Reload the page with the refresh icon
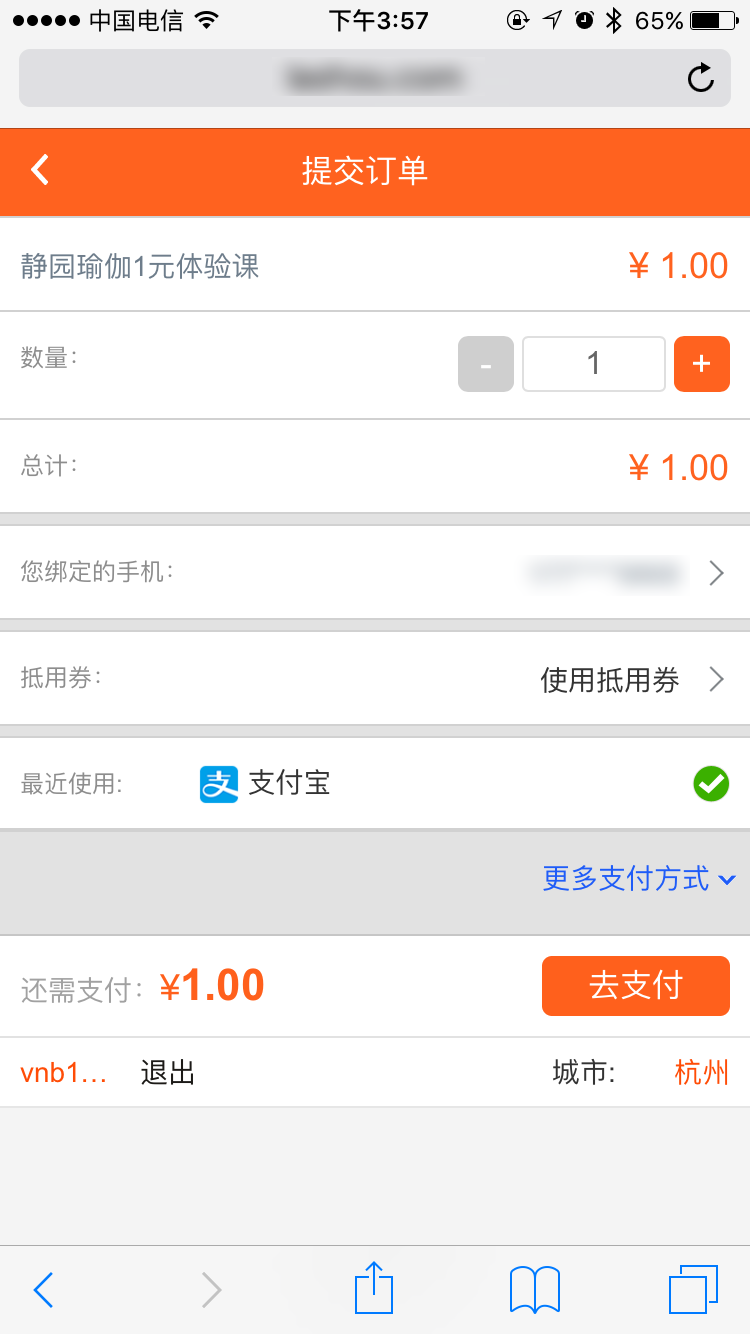The width and height of the screenshot is (750, 1334). [701, 78]
